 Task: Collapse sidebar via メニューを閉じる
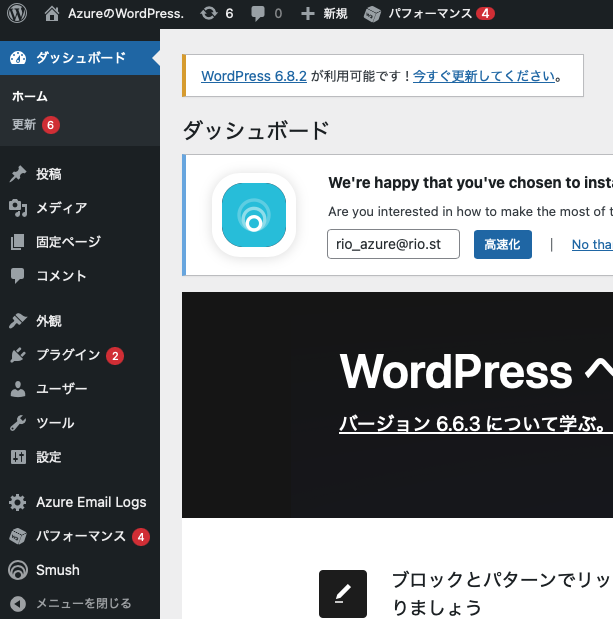click(x=84, y=603)
